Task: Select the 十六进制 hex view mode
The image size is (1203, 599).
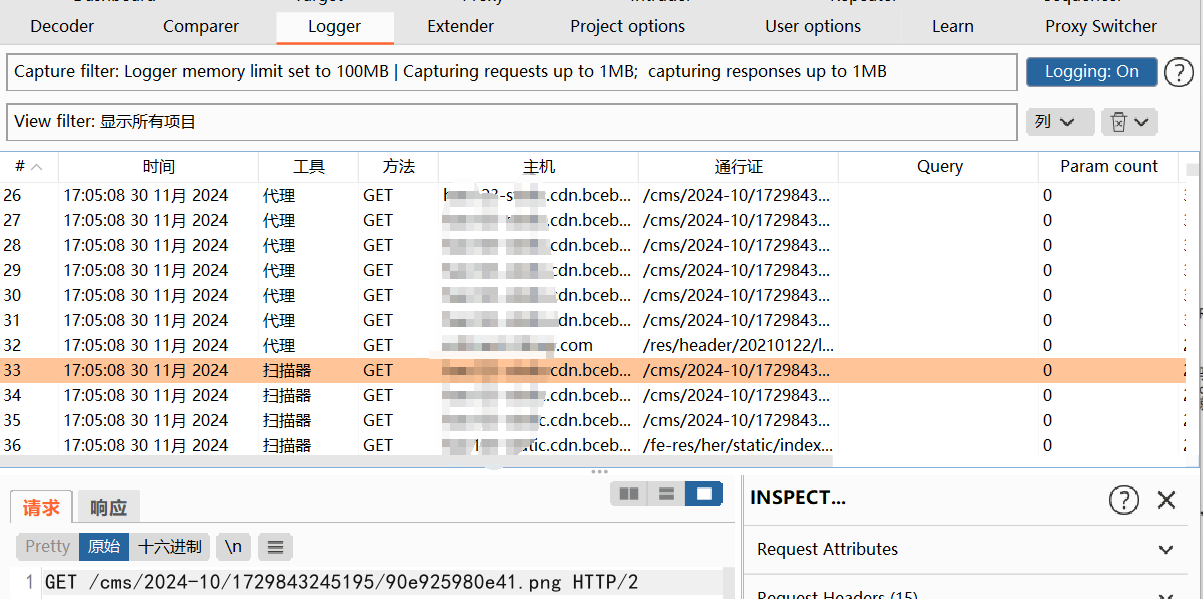Action: pos(170,547)
